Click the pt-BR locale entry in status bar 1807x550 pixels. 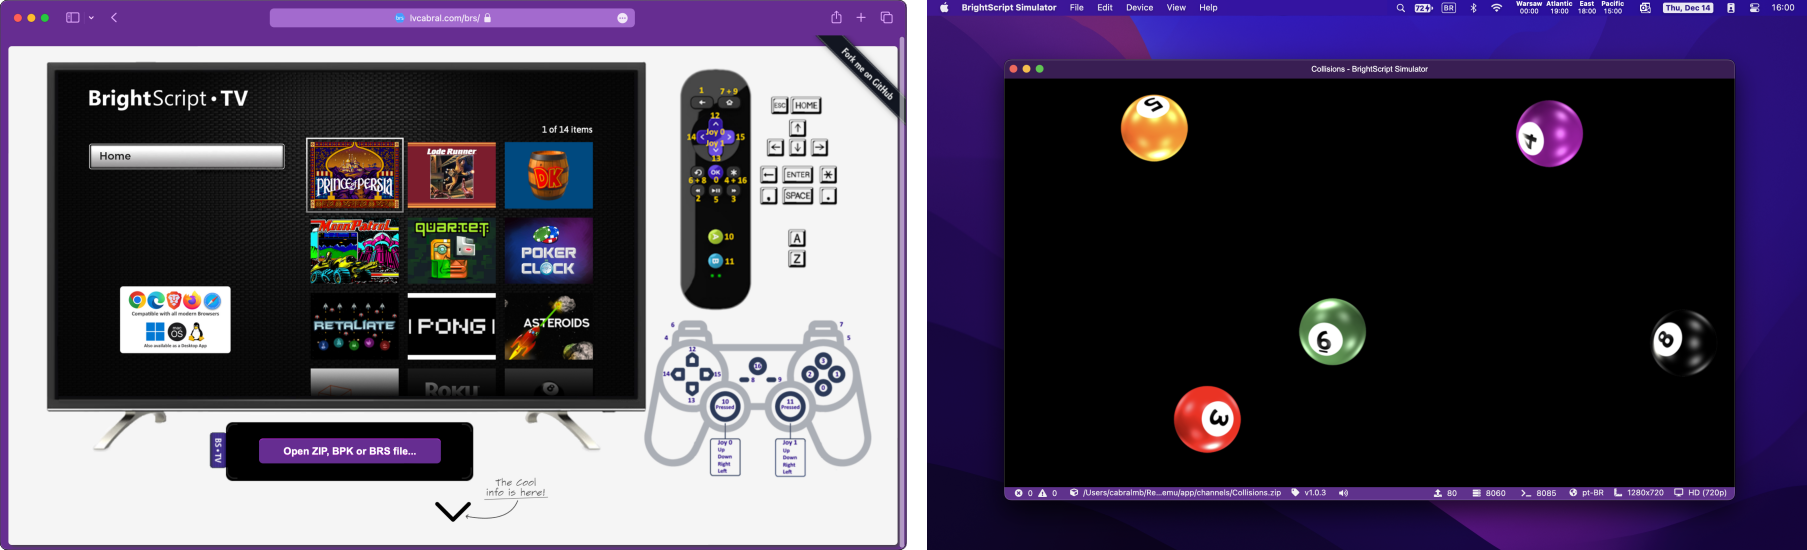click(1586, 493)
